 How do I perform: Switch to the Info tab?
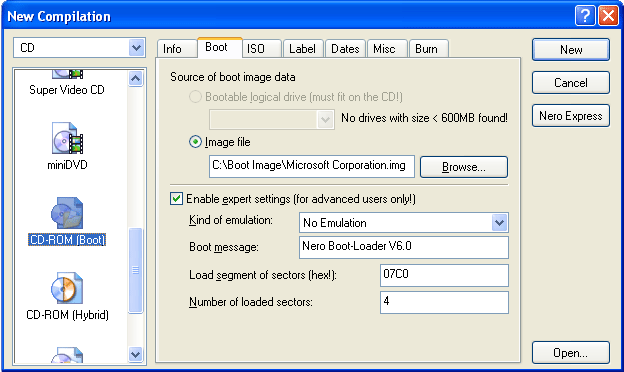click(177, 49)
